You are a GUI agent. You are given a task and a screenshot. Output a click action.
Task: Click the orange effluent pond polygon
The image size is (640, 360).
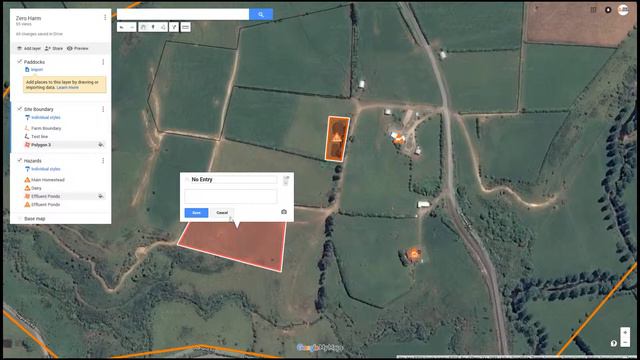(x=337, y=139)
